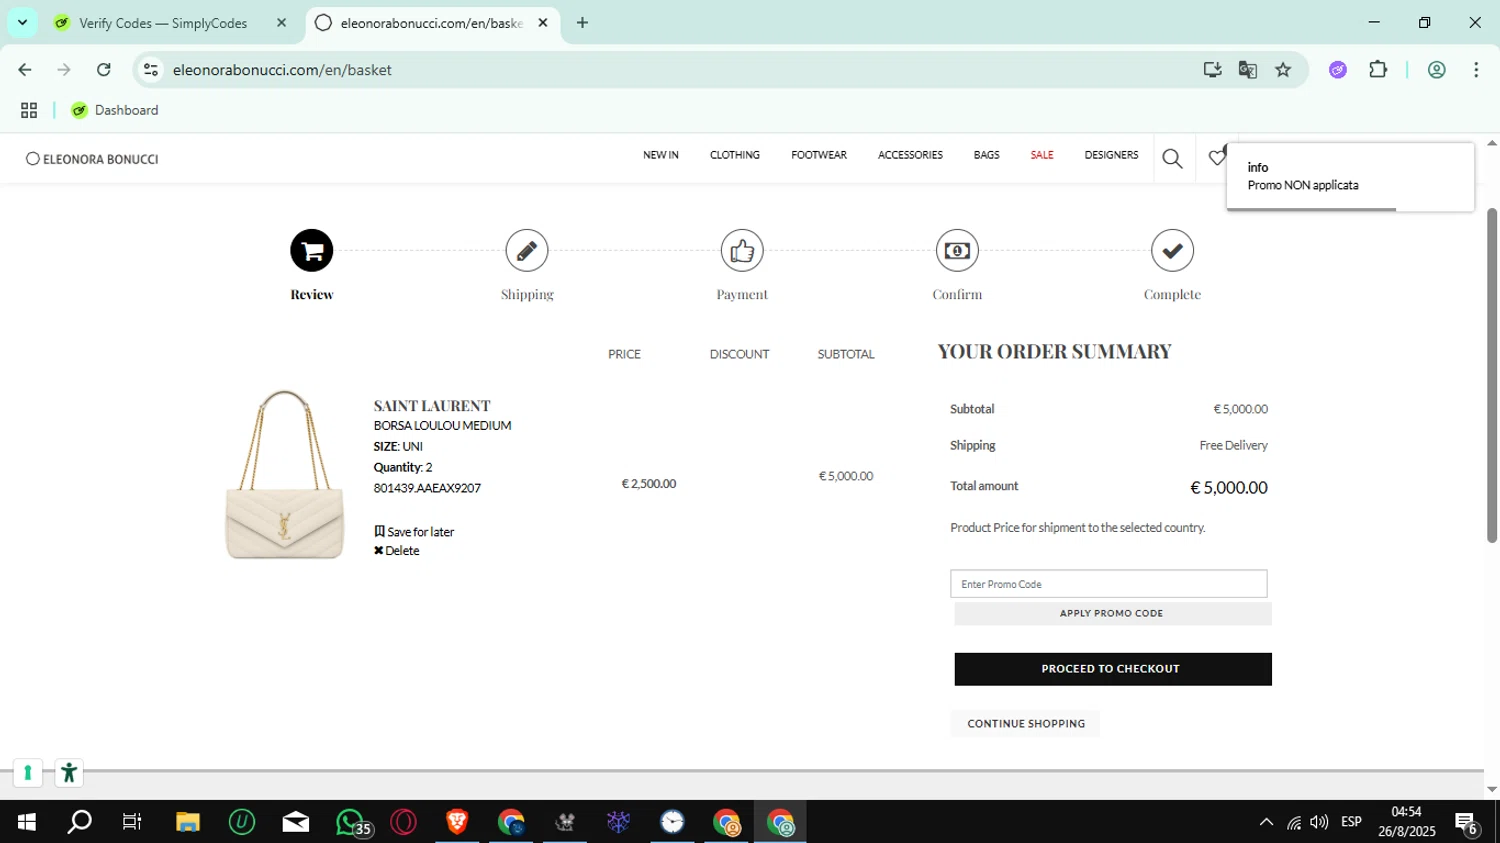
Task: Open the Google Translate icon in address bar
Action: click(x=1248, y=70)
